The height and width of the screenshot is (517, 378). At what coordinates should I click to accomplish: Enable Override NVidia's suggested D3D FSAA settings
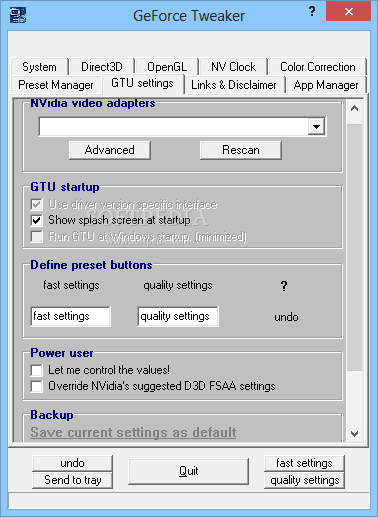point(37,386)
